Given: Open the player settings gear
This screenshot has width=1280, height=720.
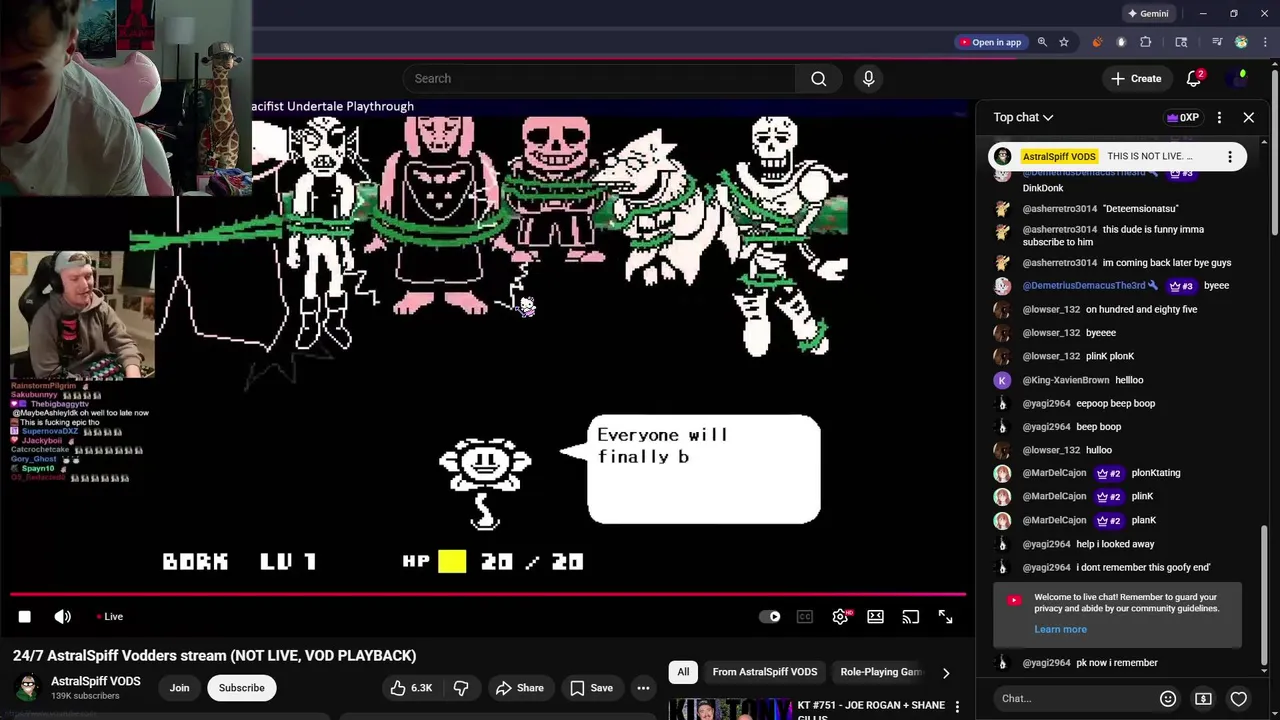Looking at the screenshot, I should tap(840, 617).
